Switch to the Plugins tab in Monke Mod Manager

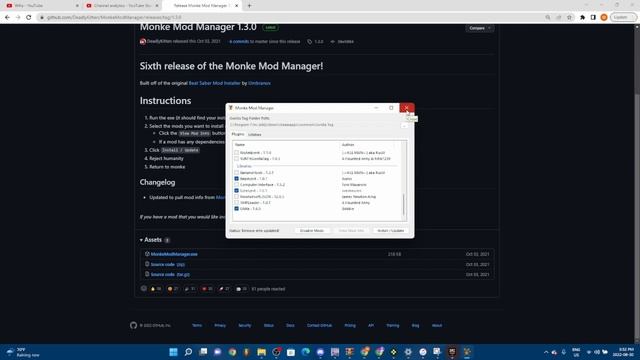(x=238, y=134)
